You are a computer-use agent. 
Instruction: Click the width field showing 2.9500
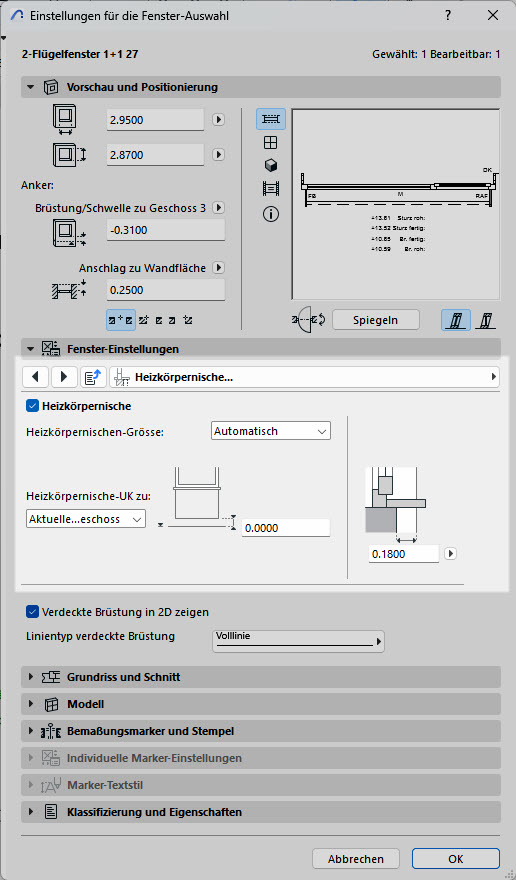pyautogui.click(x=155, y=120)
